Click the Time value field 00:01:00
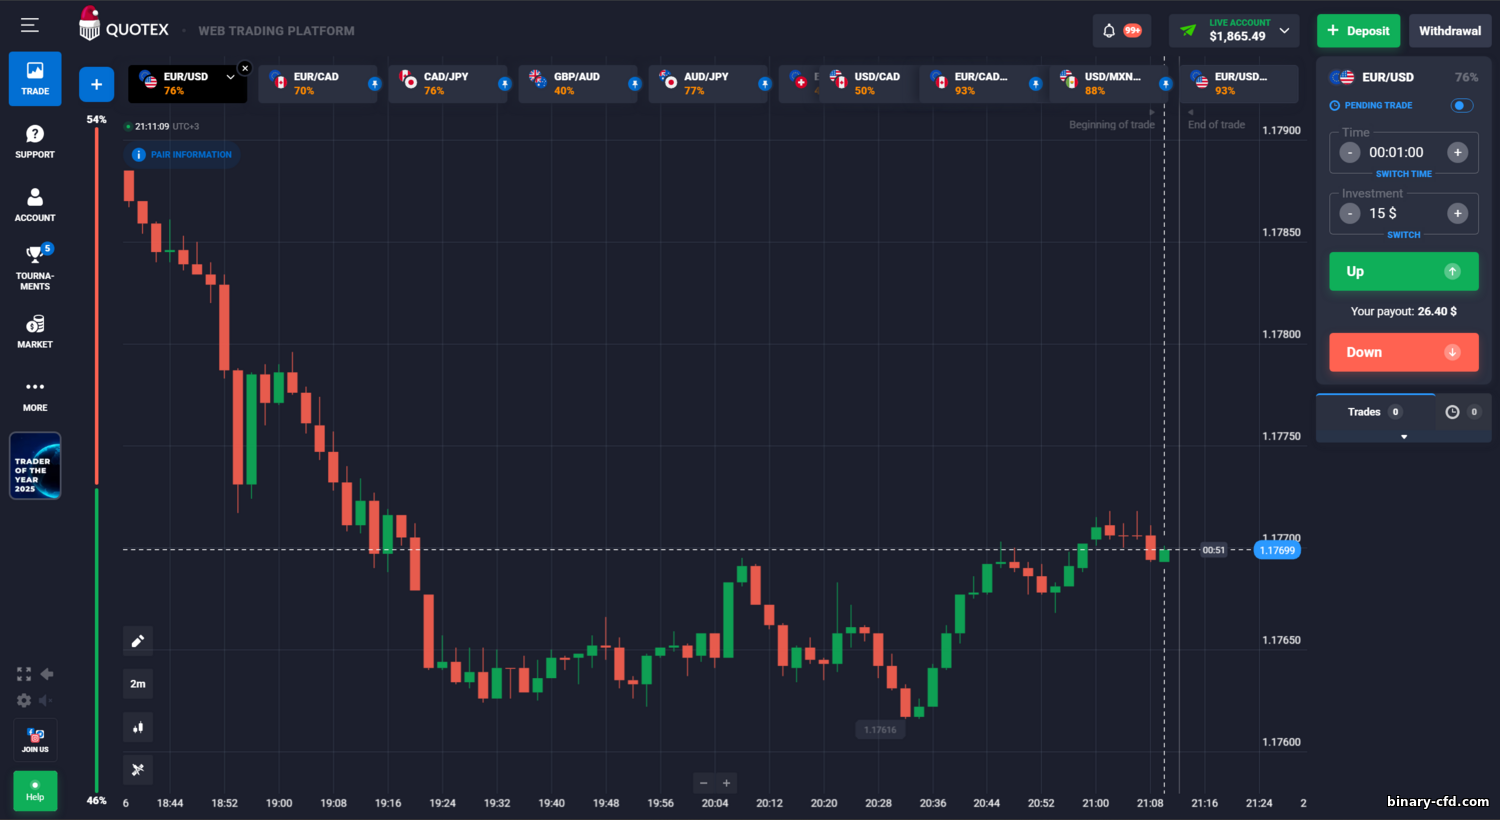Image resolution: width=1500 pixels, height=820 pixels. pyautogui.click(x=1396, y=153)
